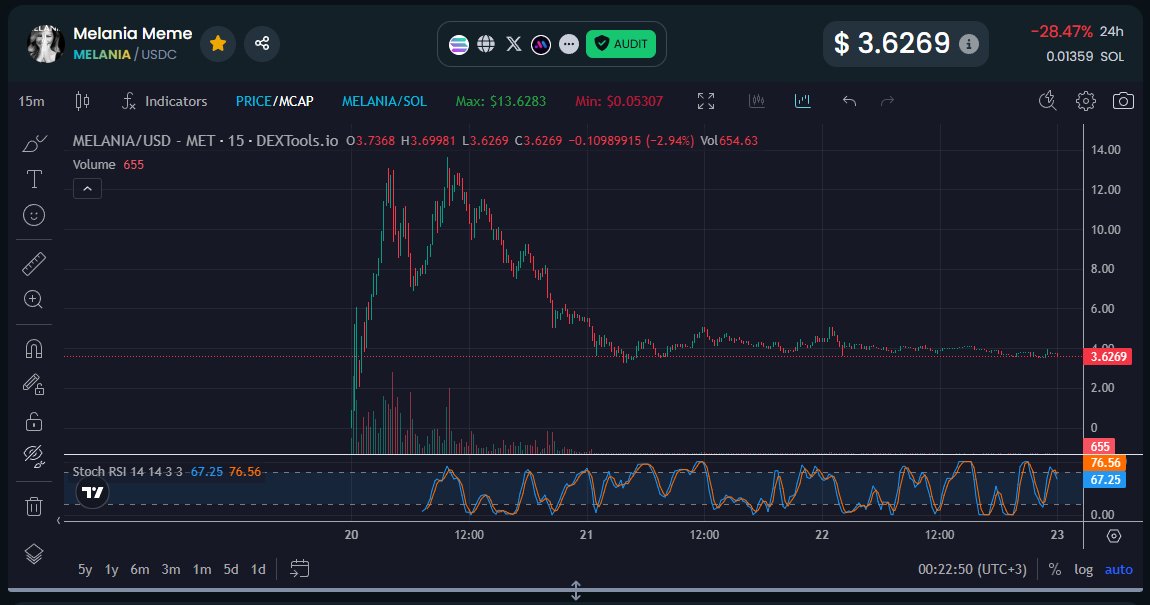The width and height of the screenshot is (1150, 605).
Task: Click the Max: $13.6283 label
Action: [500, 101]
